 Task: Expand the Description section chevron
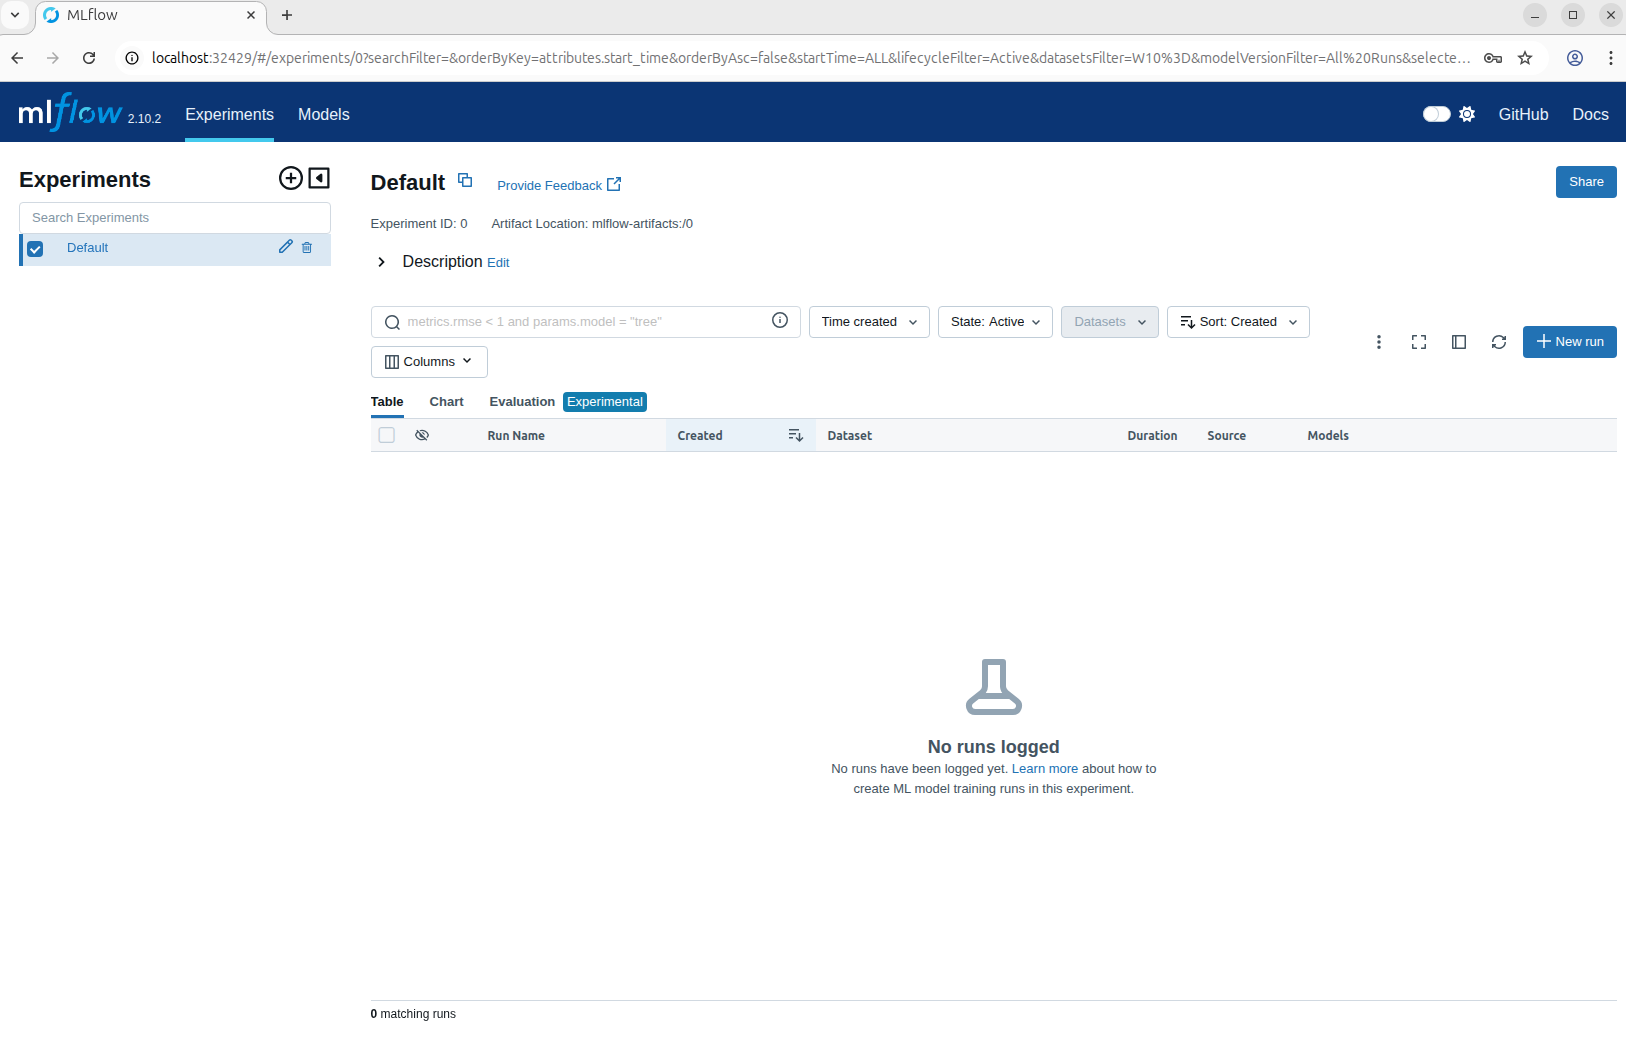coord(381,262)
